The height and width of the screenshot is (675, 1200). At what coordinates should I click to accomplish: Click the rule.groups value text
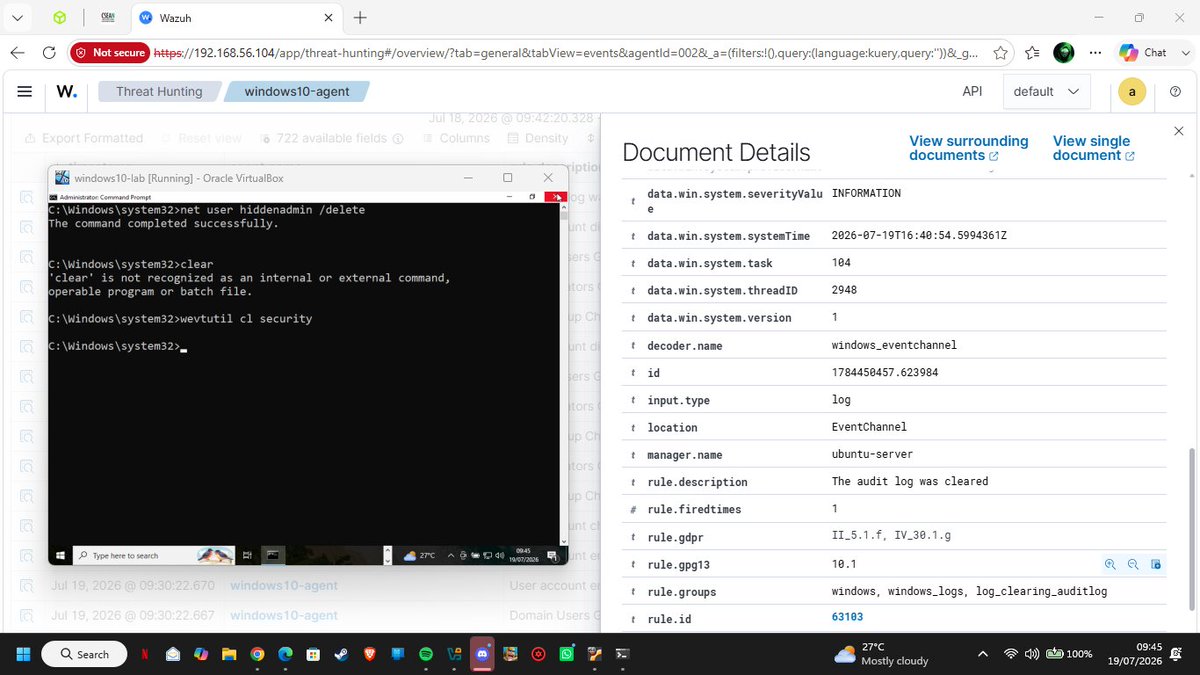tap(969, 591)
